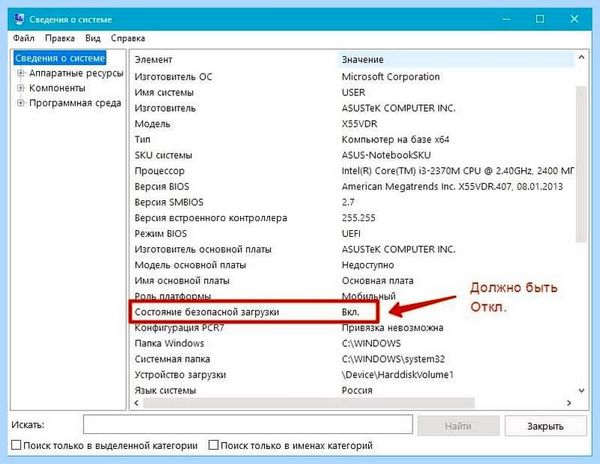Image resolution: width=600 pixels, height=464 pixels.
Task: Enable Поиск только в выделенной категории checkbox
Action: point(16,445)
